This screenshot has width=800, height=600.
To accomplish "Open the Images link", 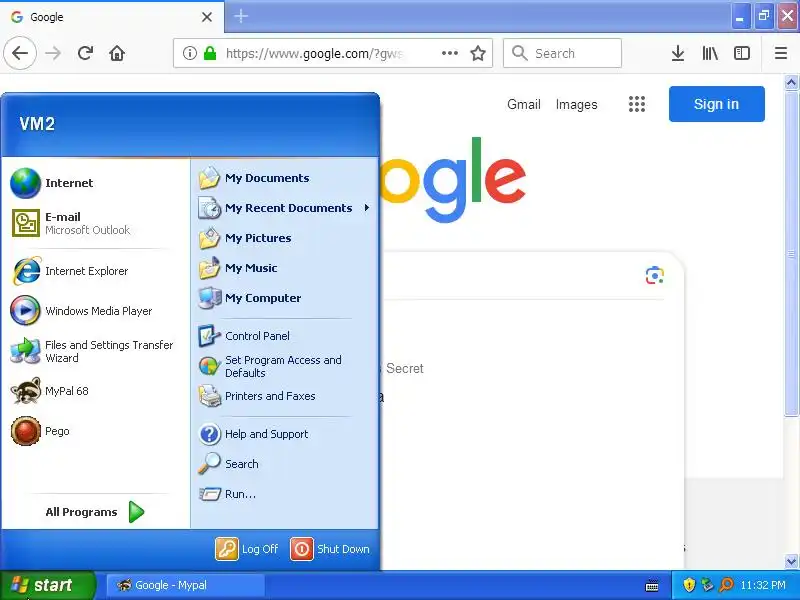I will 576,104.
